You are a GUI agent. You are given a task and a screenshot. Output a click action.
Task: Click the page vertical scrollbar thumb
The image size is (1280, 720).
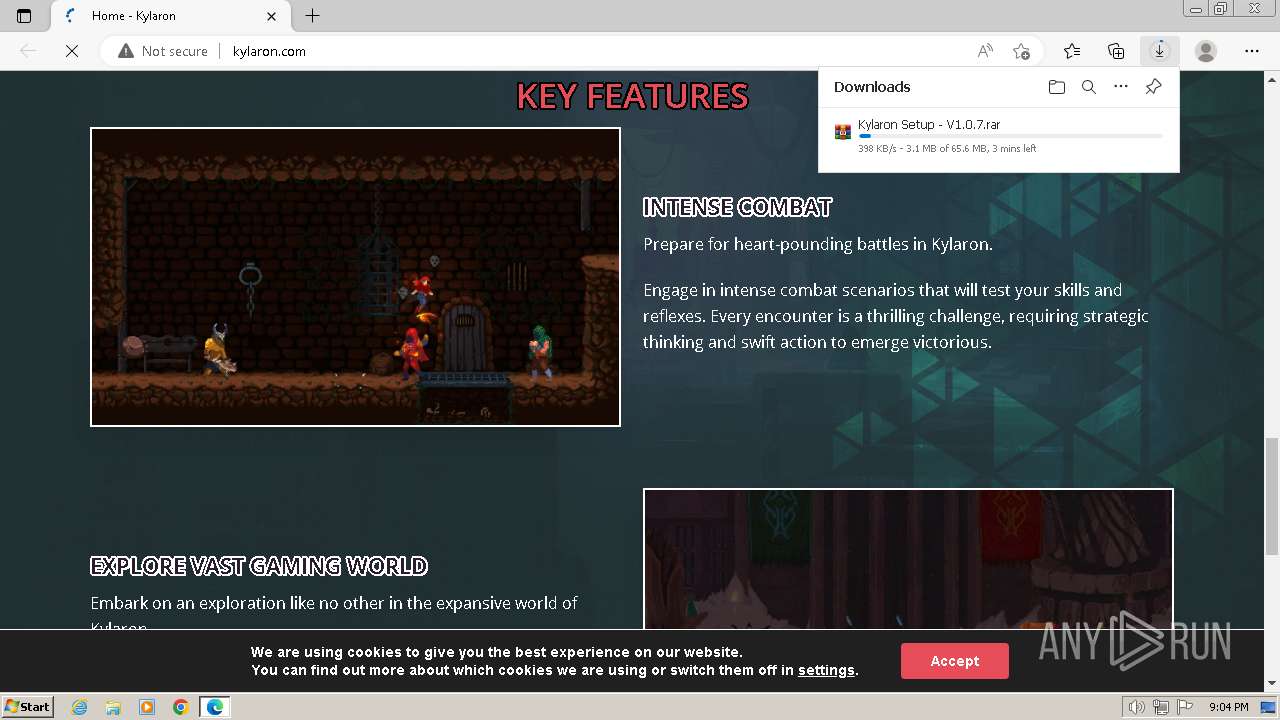[1271, 496]
